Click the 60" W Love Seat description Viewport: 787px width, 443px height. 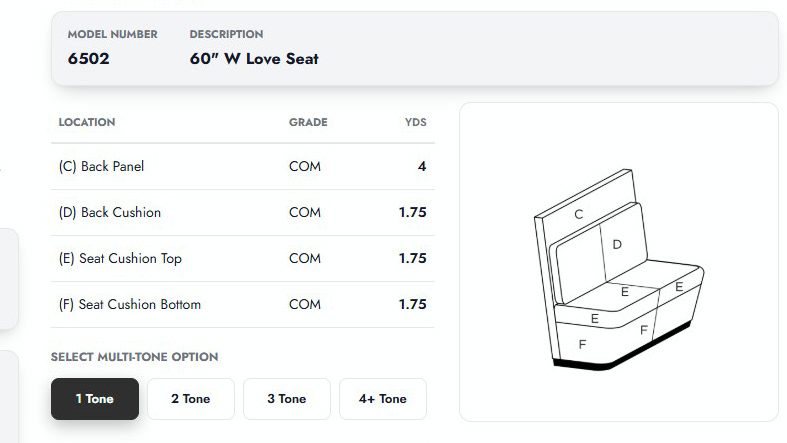[254, 59]
